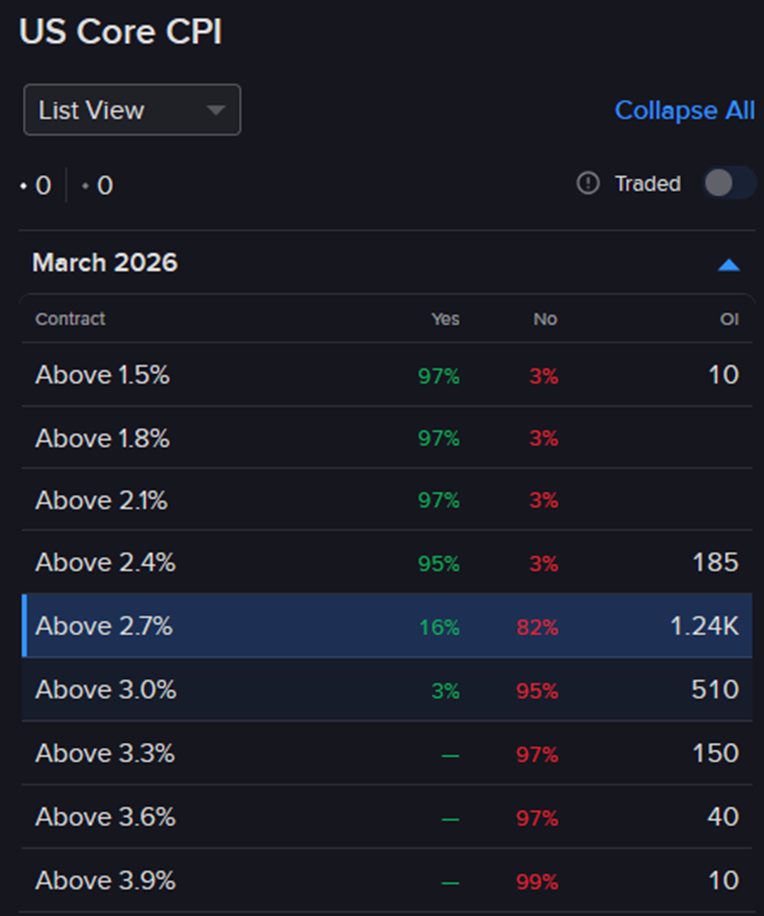The height and width of the screenshot is (916, 764).
Task: Click the March 2026 section header
Action: [x=105, y=262]
